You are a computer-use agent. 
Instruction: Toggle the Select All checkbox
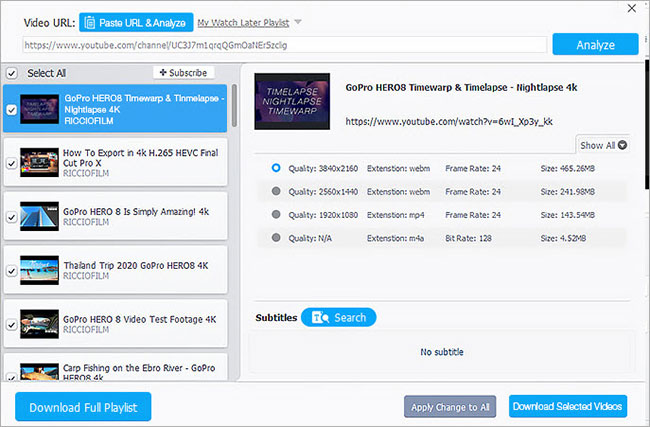coord(12,73)
